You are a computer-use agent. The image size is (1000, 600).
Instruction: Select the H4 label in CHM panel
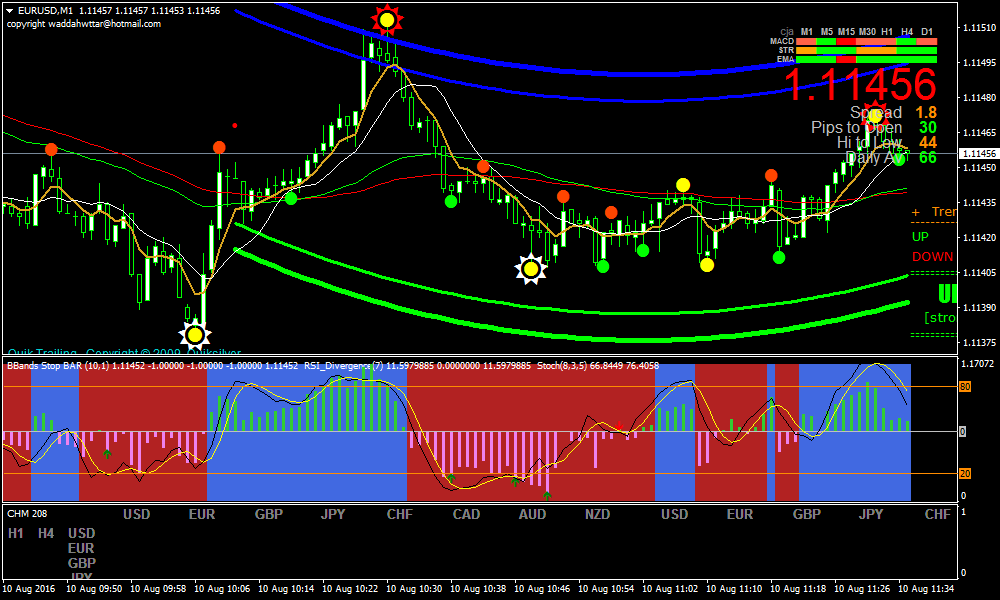[46, 533]
